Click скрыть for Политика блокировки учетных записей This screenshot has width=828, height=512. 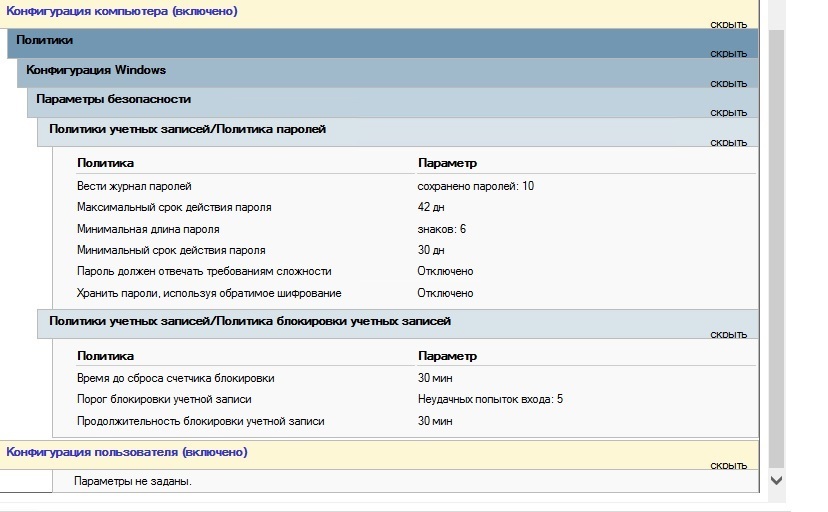(x=728, y=334)
